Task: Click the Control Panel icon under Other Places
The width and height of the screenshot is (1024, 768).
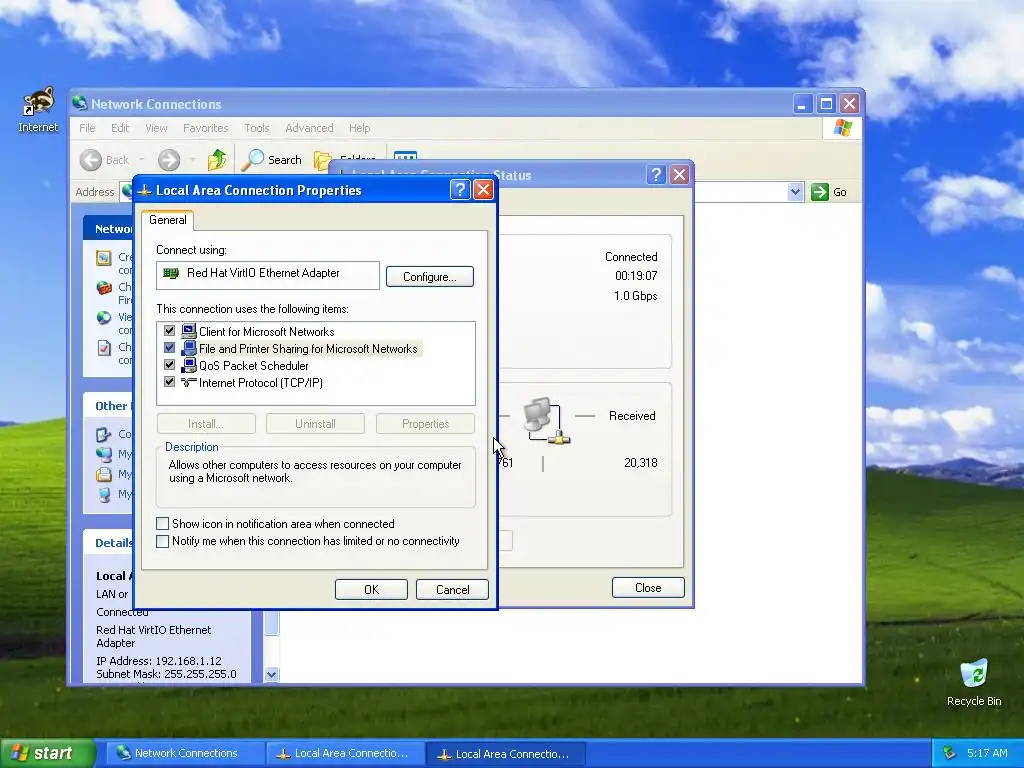Action: (103, 434)
